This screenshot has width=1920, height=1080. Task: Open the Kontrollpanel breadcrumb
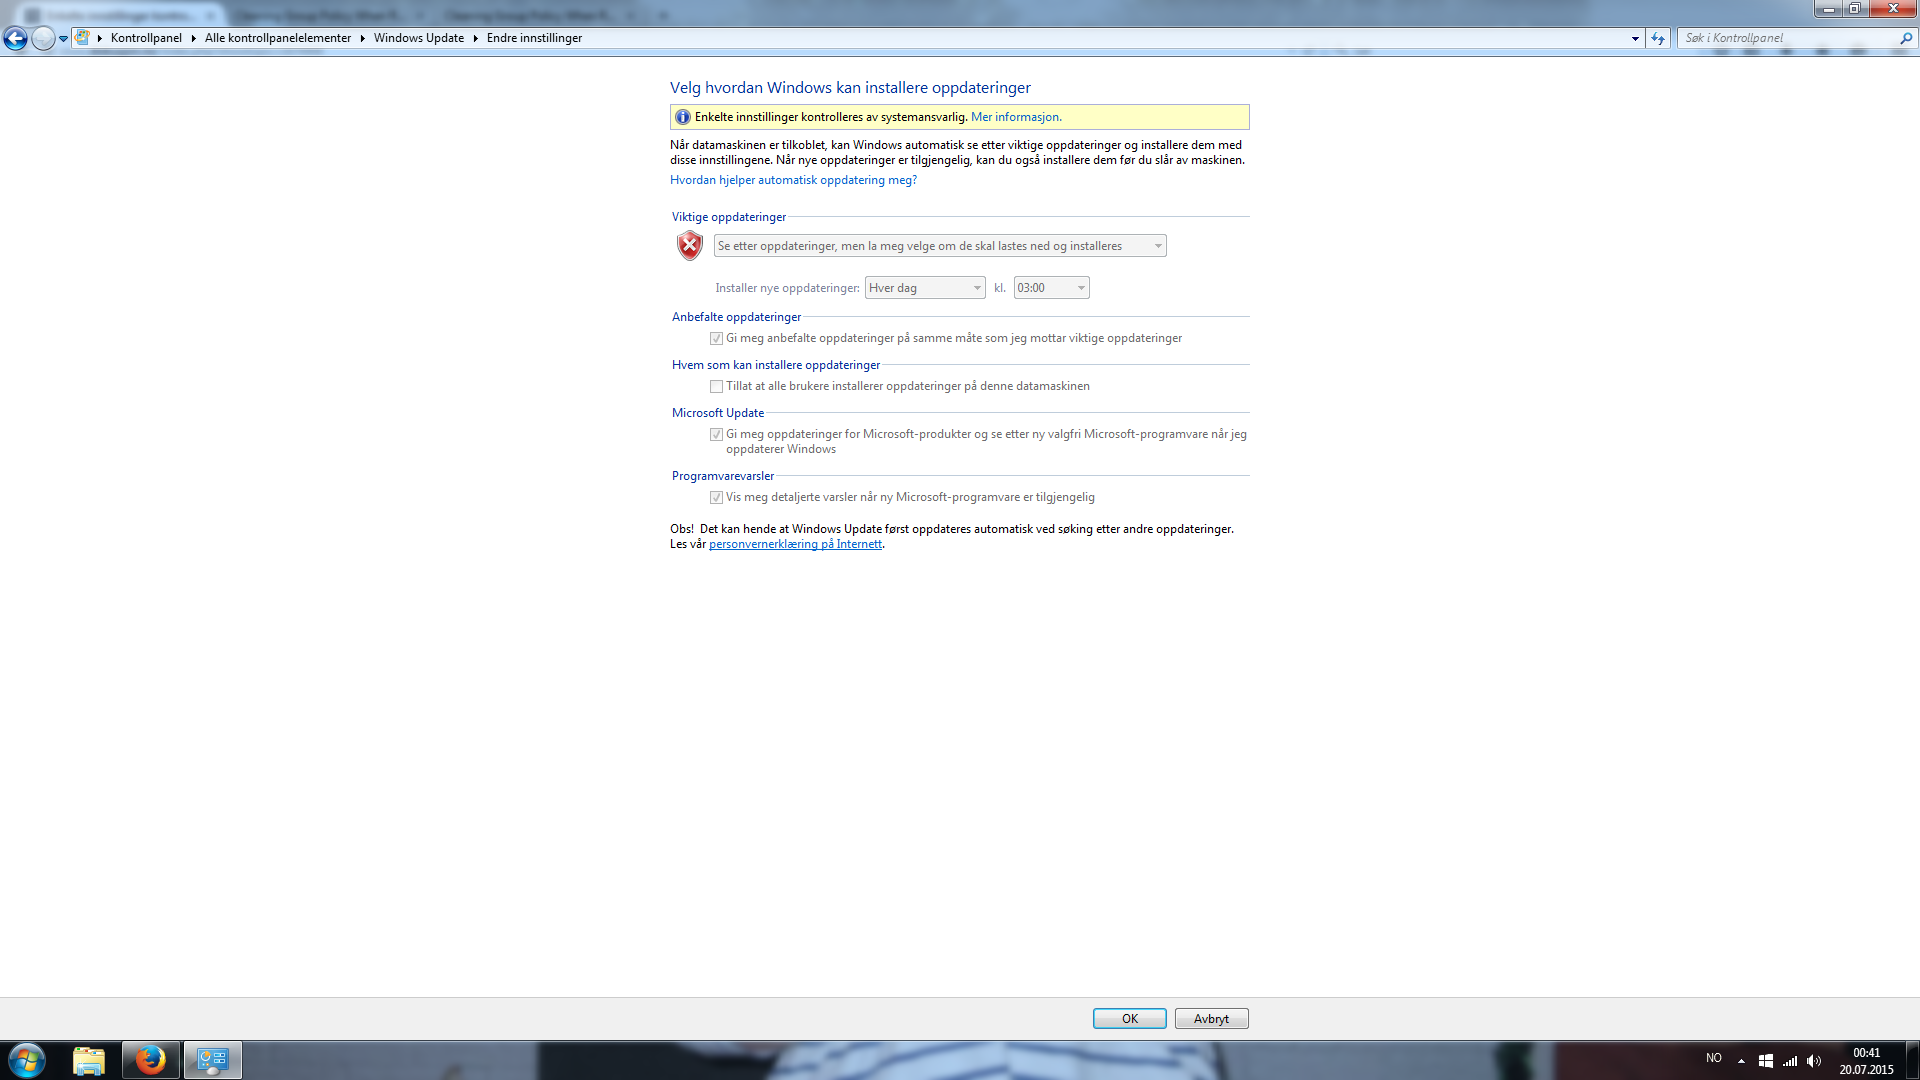pos(146,38)
